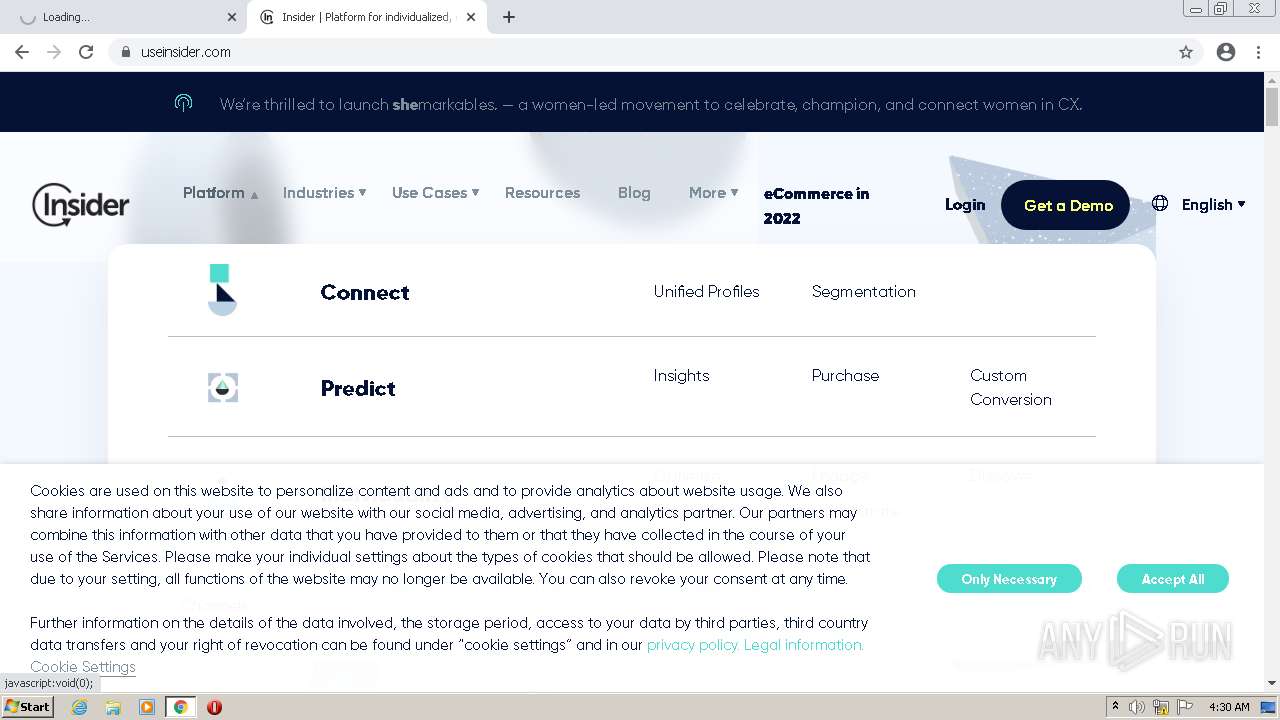The width and height of the screenshot is (1280, 720).
Task: Click Chrome icon in taskbar
Action: [180, 707]
